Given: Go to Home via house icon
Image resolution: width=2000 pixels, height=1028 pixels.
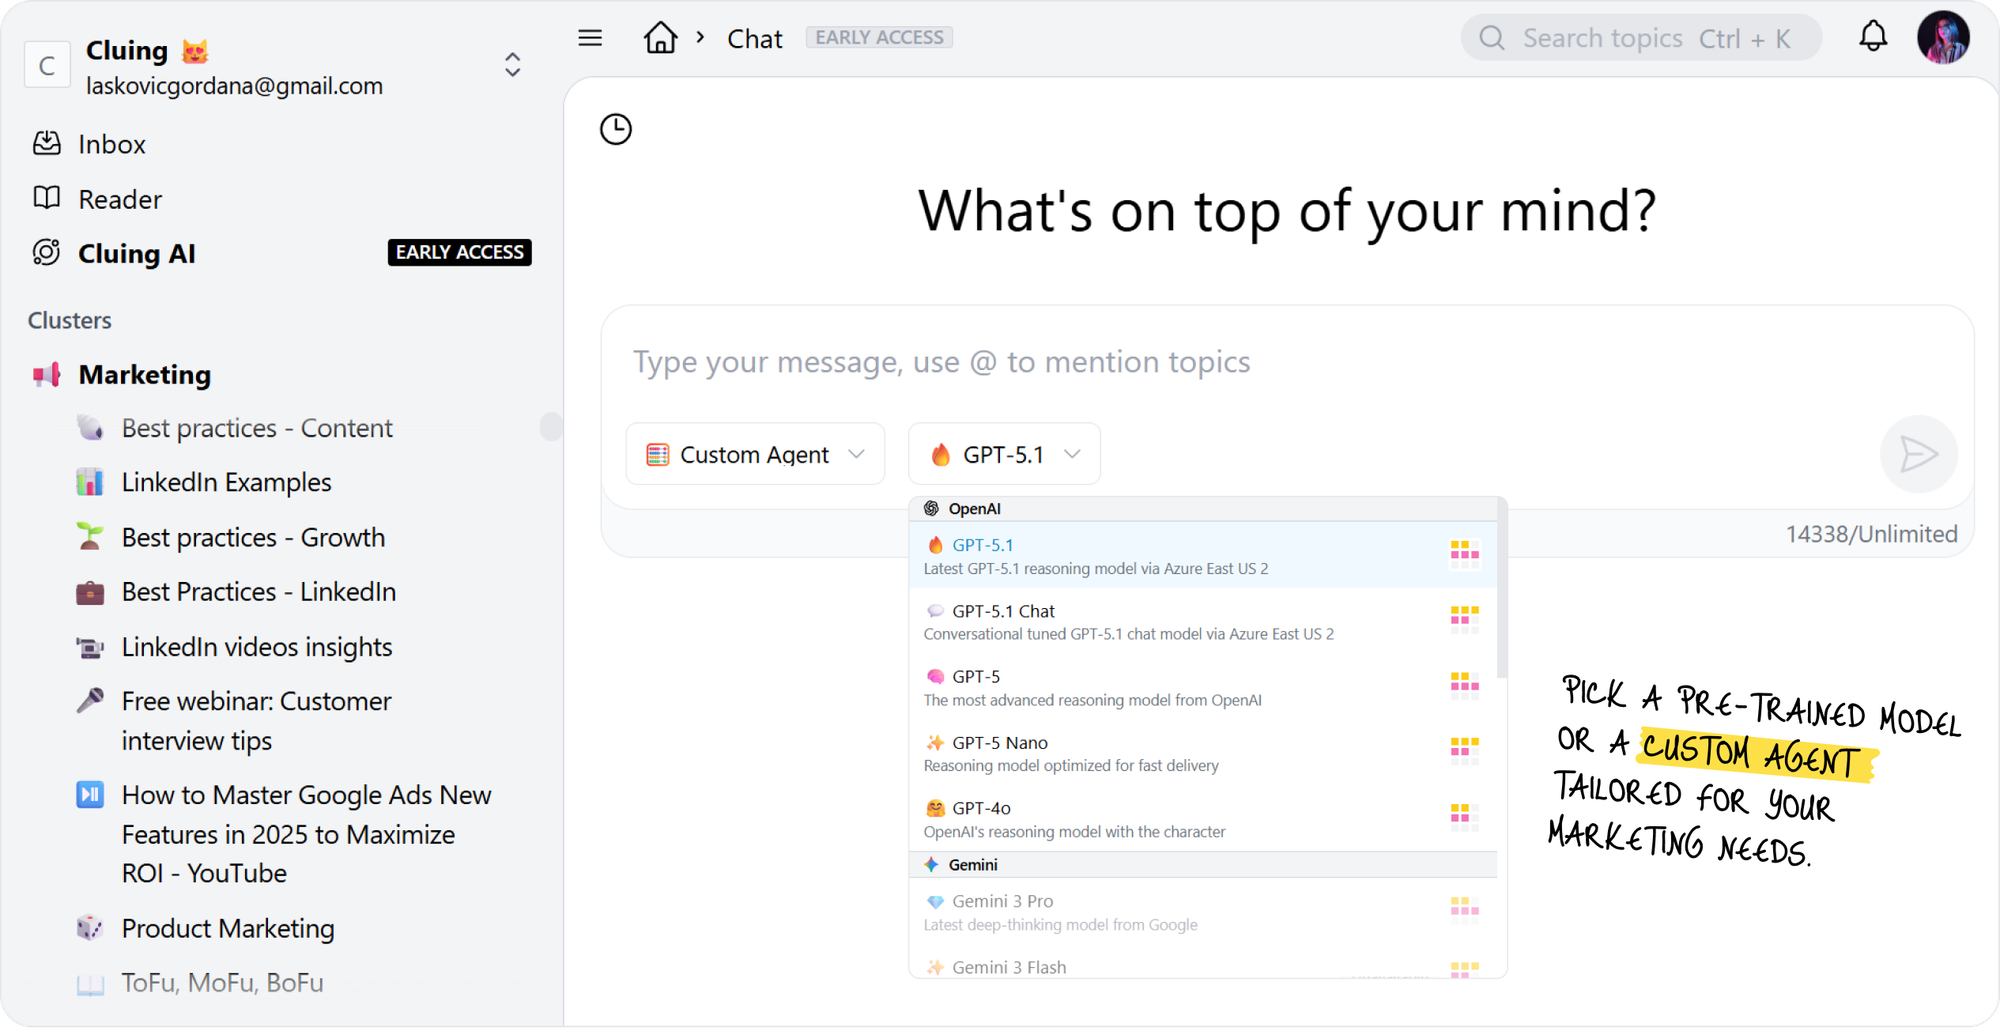Looking at the screenshot, I should click(660, 38).
